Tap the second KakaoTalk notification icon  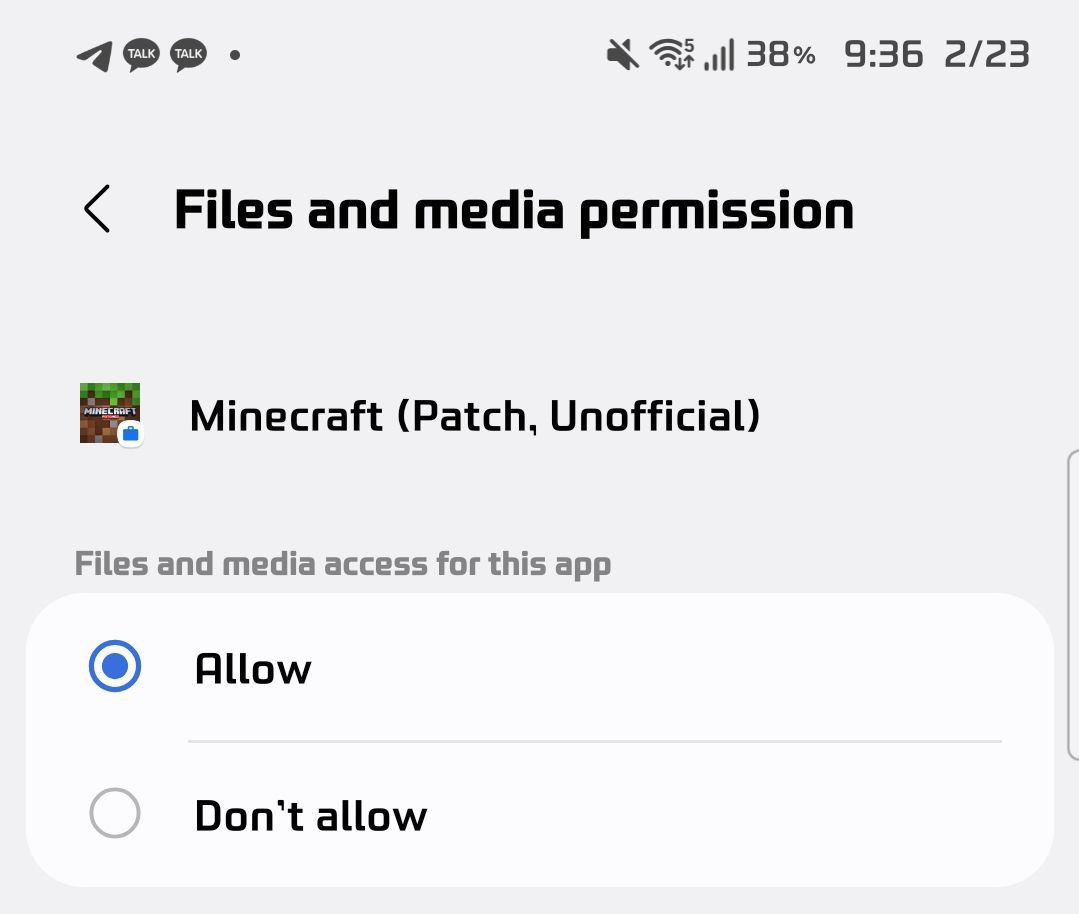pyautogui.click(x=188, y=55)
